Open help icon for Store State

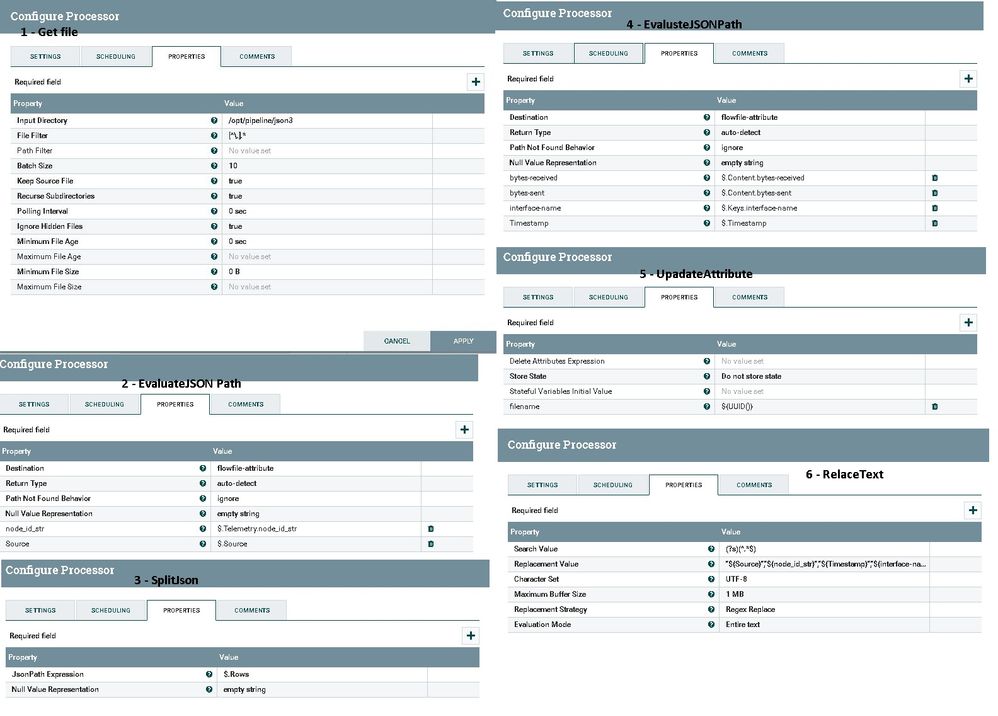pos(706,376)
